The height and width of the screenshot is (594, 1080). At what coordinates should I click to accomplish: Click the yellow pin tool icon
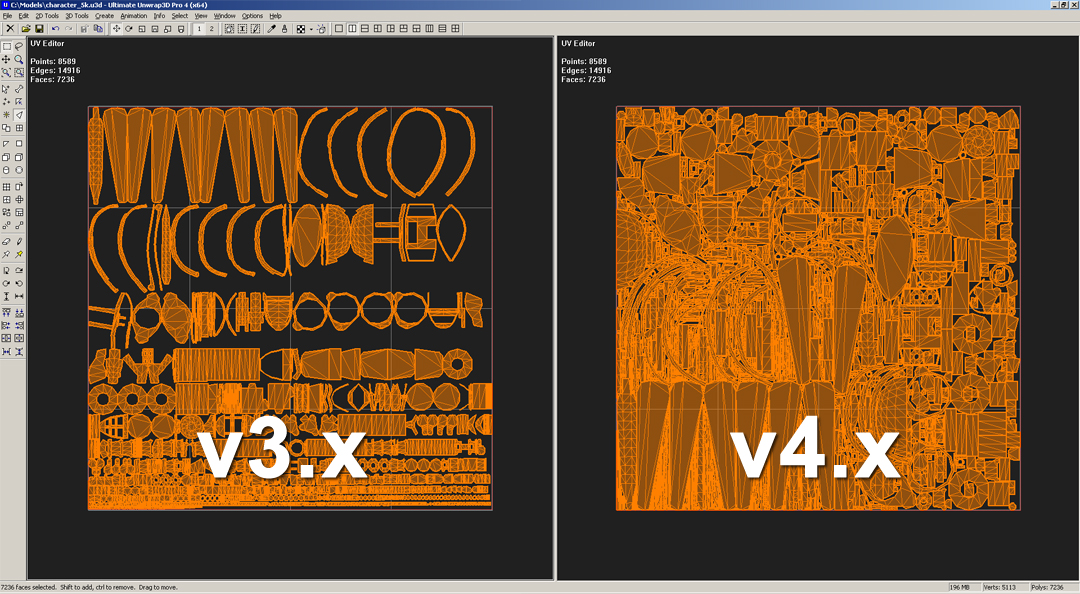[x=19, y=255]
